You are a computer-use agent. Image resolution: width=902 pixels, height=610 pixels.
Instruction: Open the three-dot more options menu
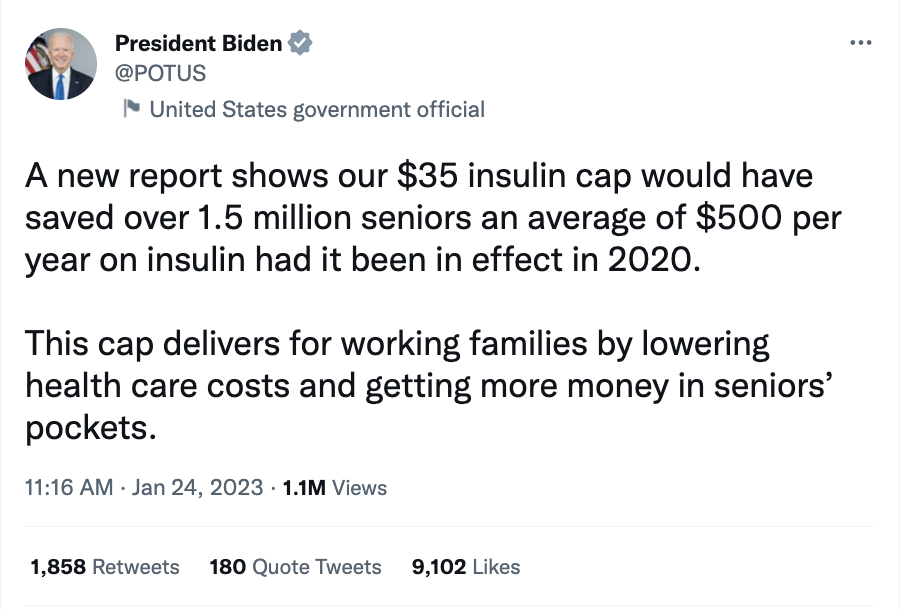(861, 43)
